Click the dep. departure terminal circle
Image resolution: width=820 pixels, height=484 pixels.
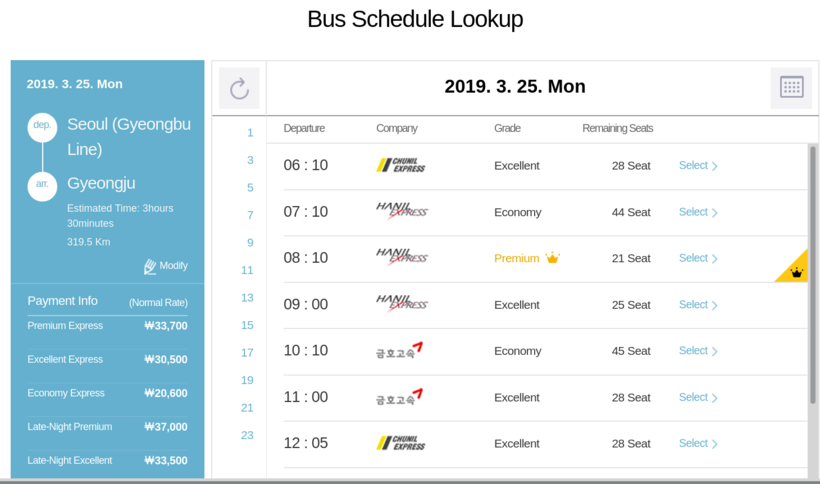click(42, 126)
